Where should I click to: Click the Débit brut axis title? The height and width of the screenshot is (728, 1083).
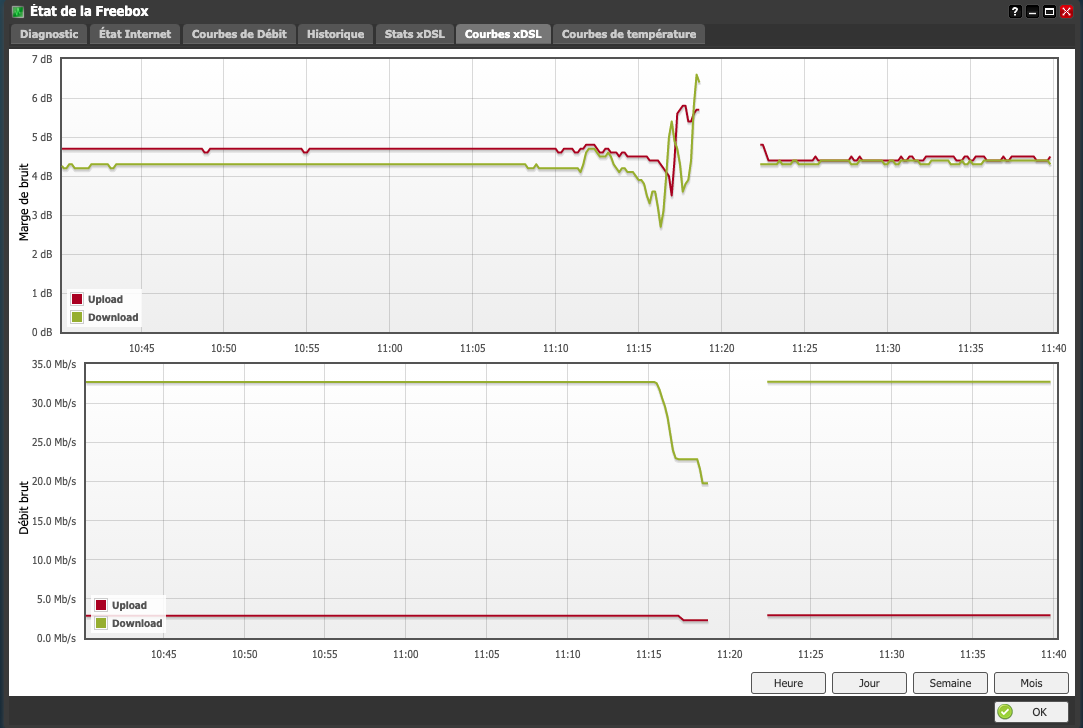[24, 508]
